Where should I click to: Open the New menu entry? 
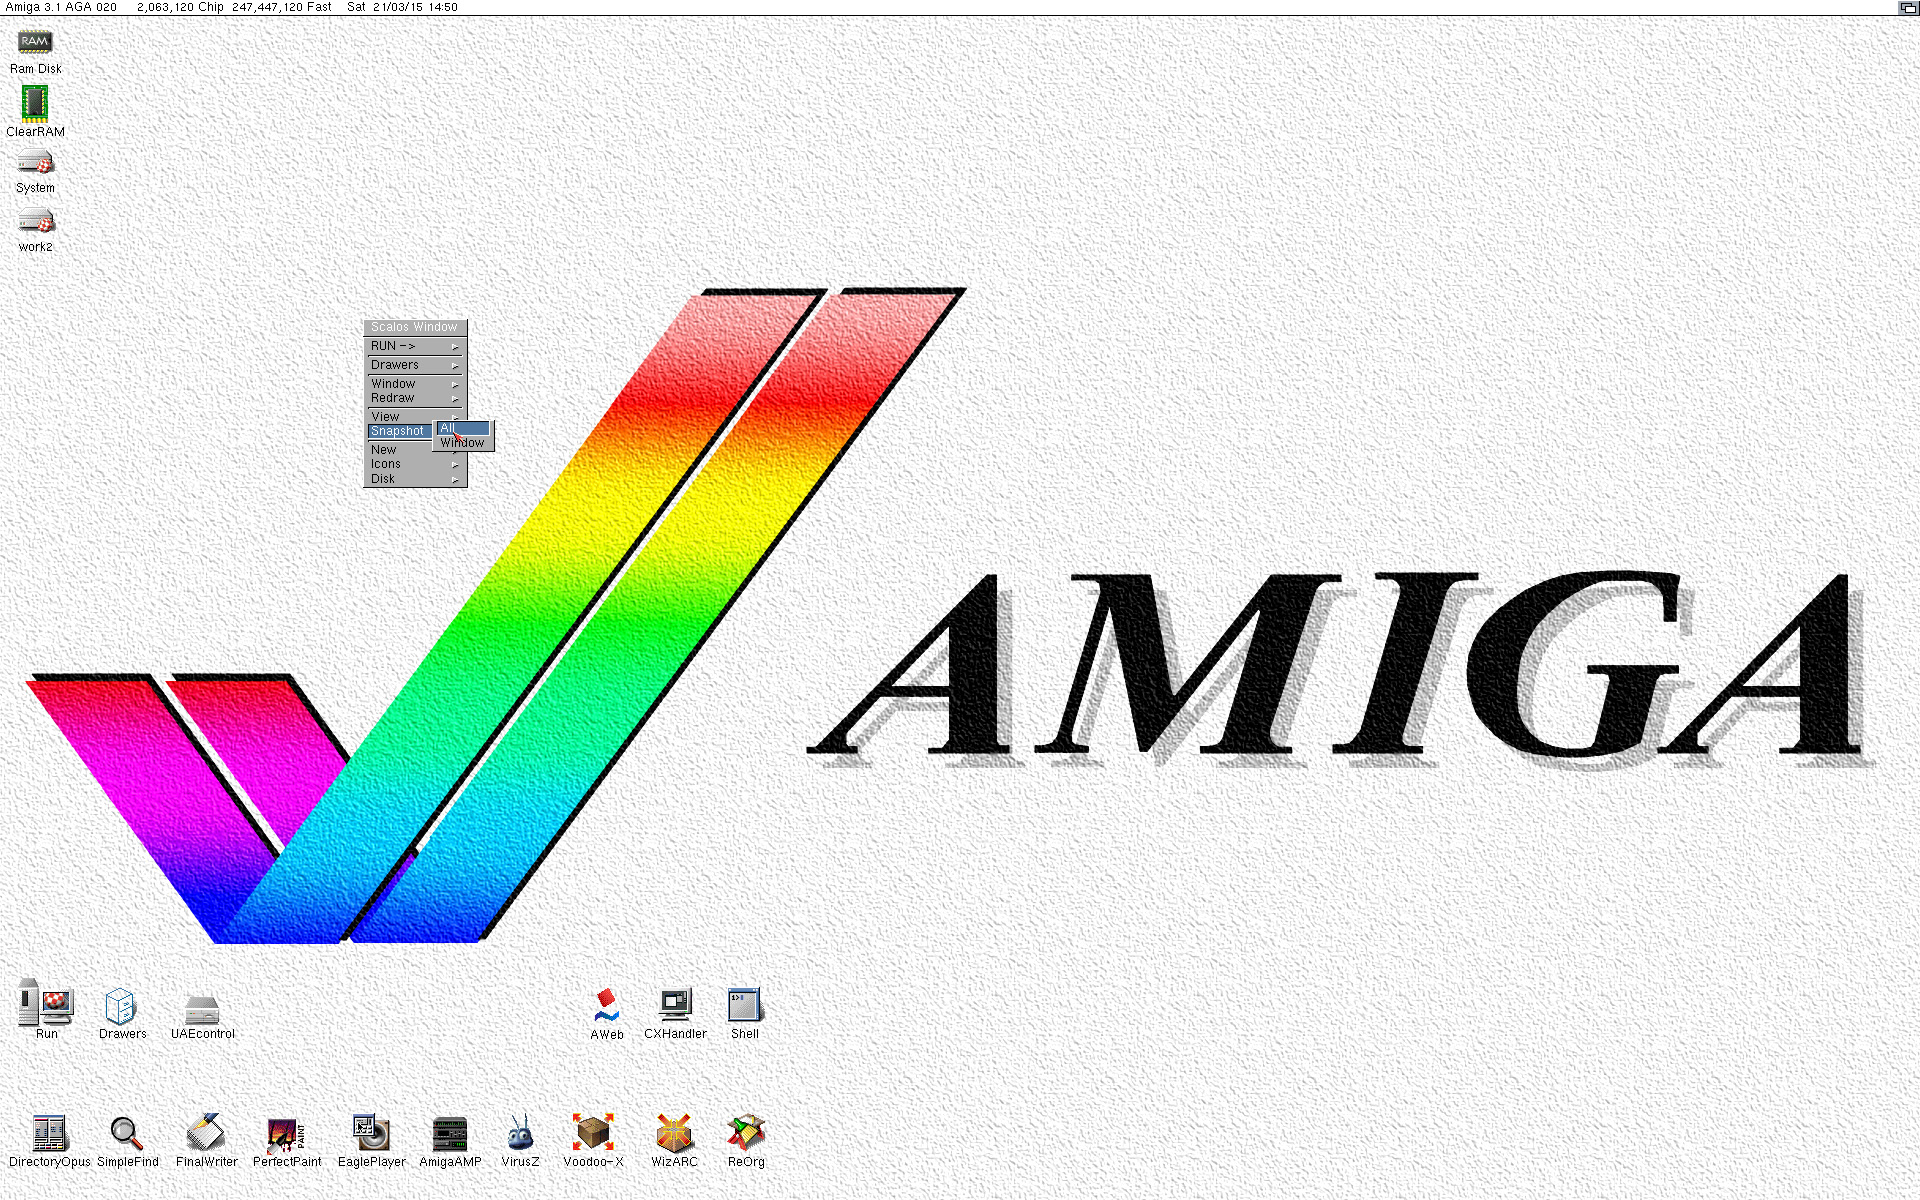pos(414,450)
